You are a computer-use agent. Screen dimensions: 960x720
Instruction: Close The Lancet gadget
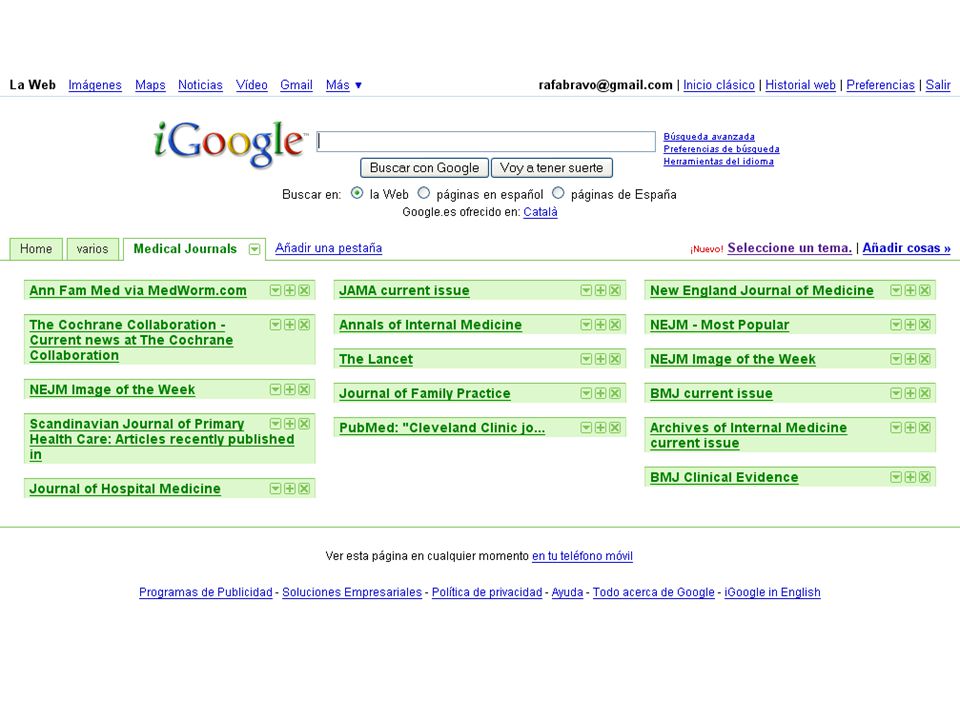click(x=615, y=359)
